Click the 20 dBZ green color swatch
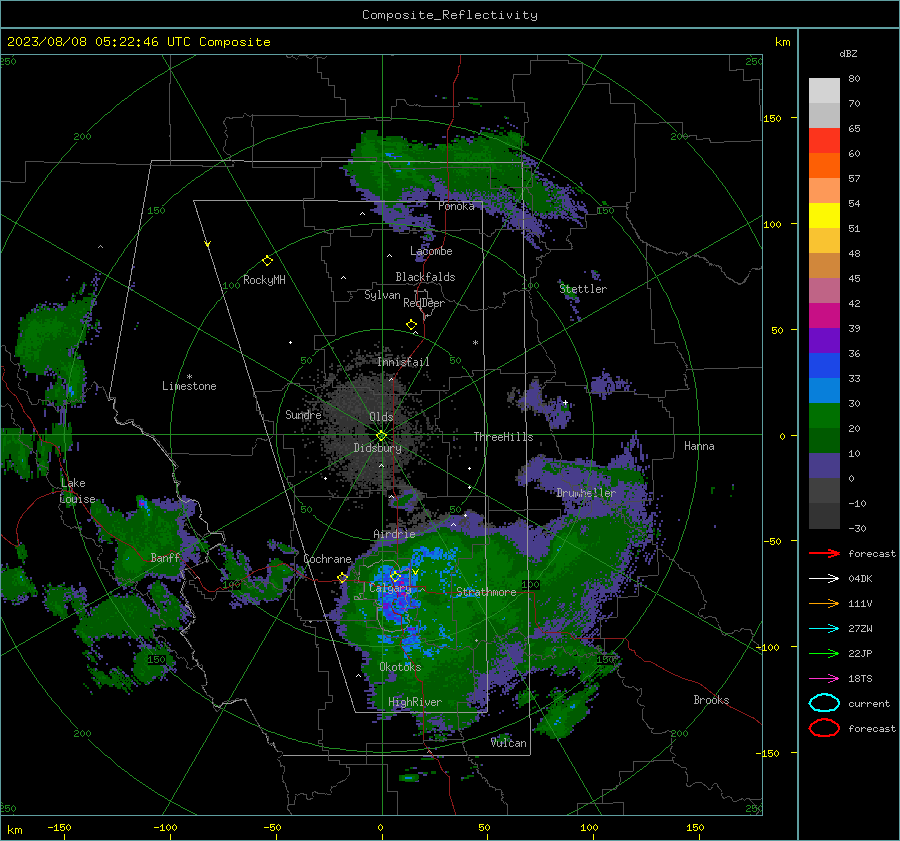This screenshot has height=841, width=900. click(x=824, y=415)
